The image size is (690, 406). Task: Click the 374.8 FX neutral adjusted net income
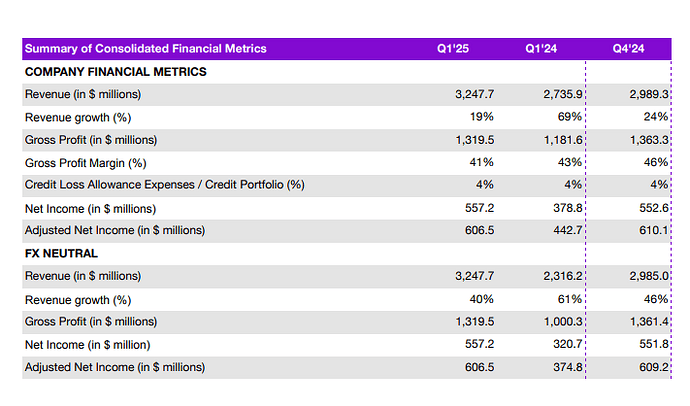566,367
